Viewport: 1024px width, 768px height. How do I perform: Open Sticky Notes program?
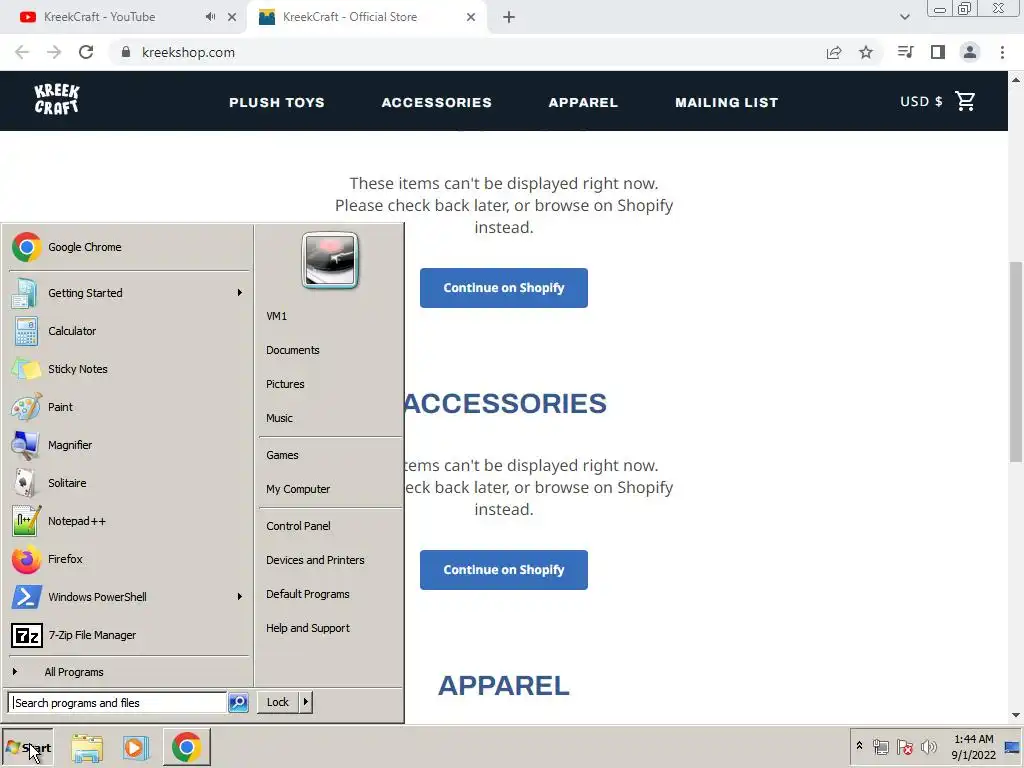coord(128,369)
